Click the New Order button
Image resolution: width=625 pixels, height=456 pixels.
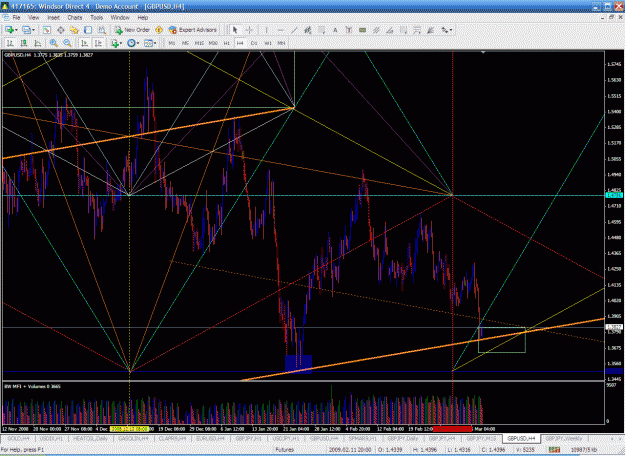coord(132,30)
